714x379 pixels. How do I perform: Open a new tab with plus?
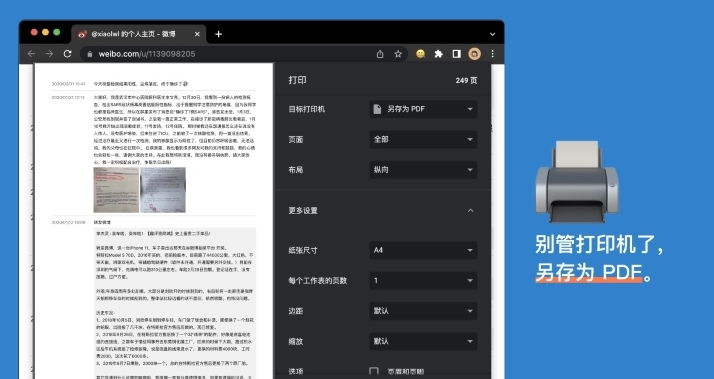point(219,34)
